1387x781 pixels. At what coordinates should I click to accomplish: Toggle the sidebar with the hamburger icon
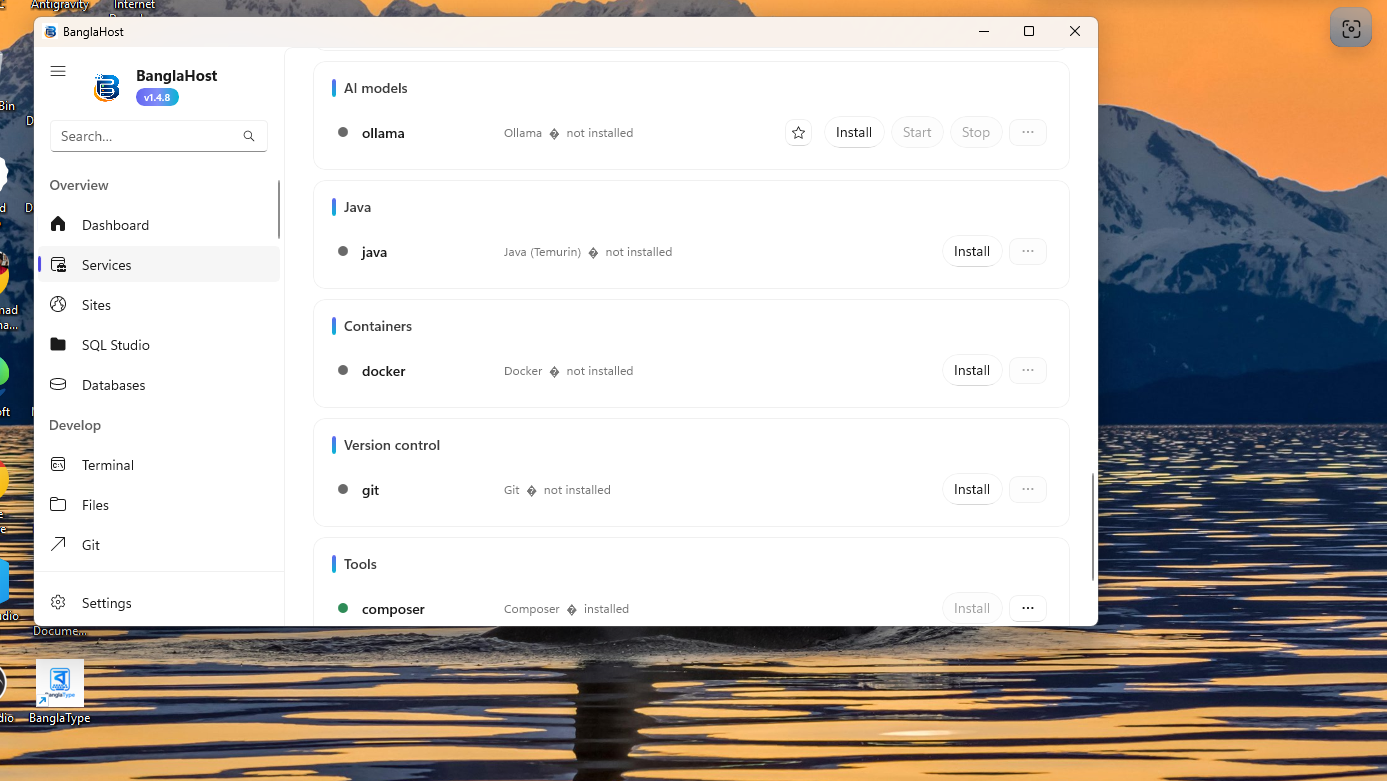(58, 71)
